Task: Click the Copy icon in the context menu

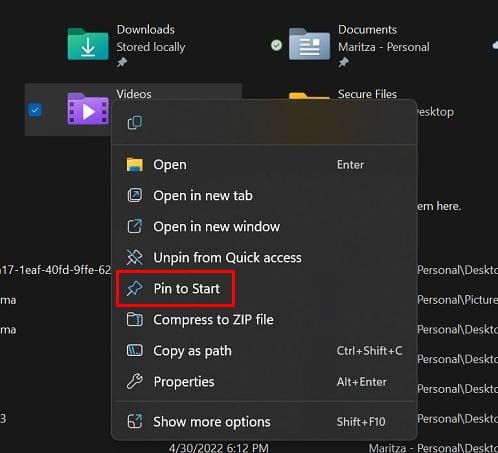Action: [x=135, y=123]
